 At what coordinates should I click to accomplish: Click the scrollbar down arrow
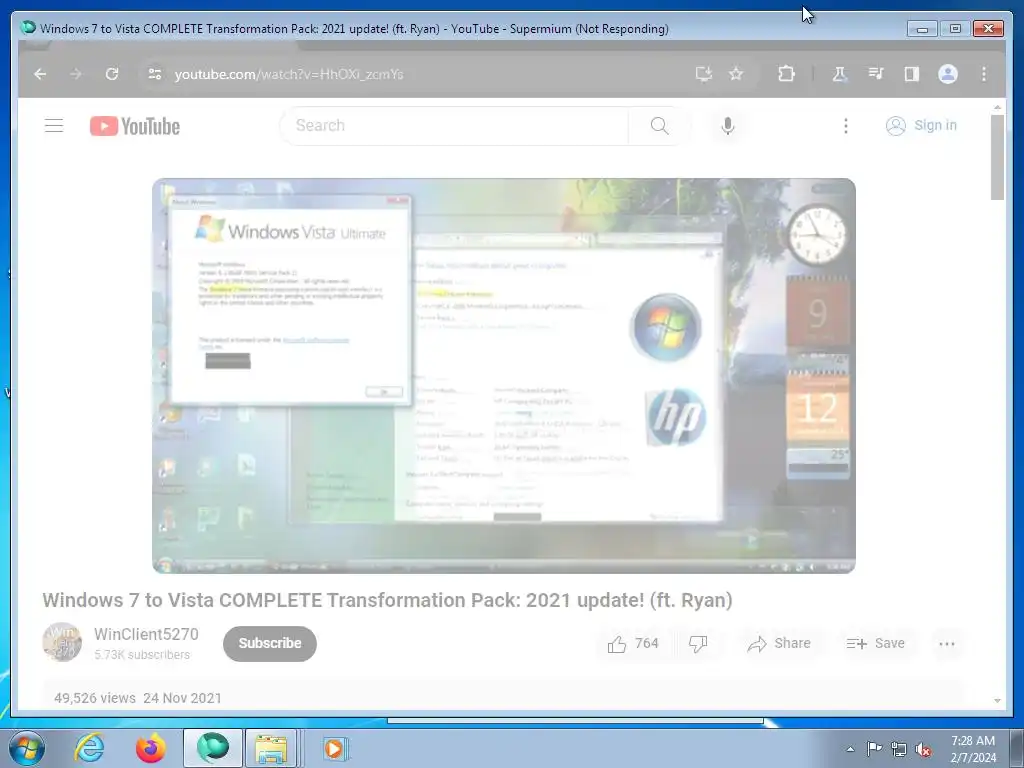tap(997, 700)
